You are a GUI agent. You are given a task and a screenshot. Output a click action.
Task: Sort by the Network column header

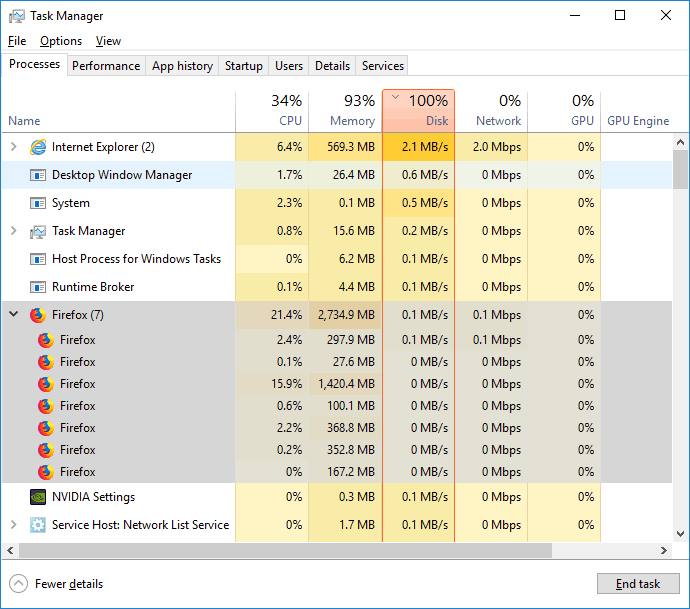click(x=491, y=111)
